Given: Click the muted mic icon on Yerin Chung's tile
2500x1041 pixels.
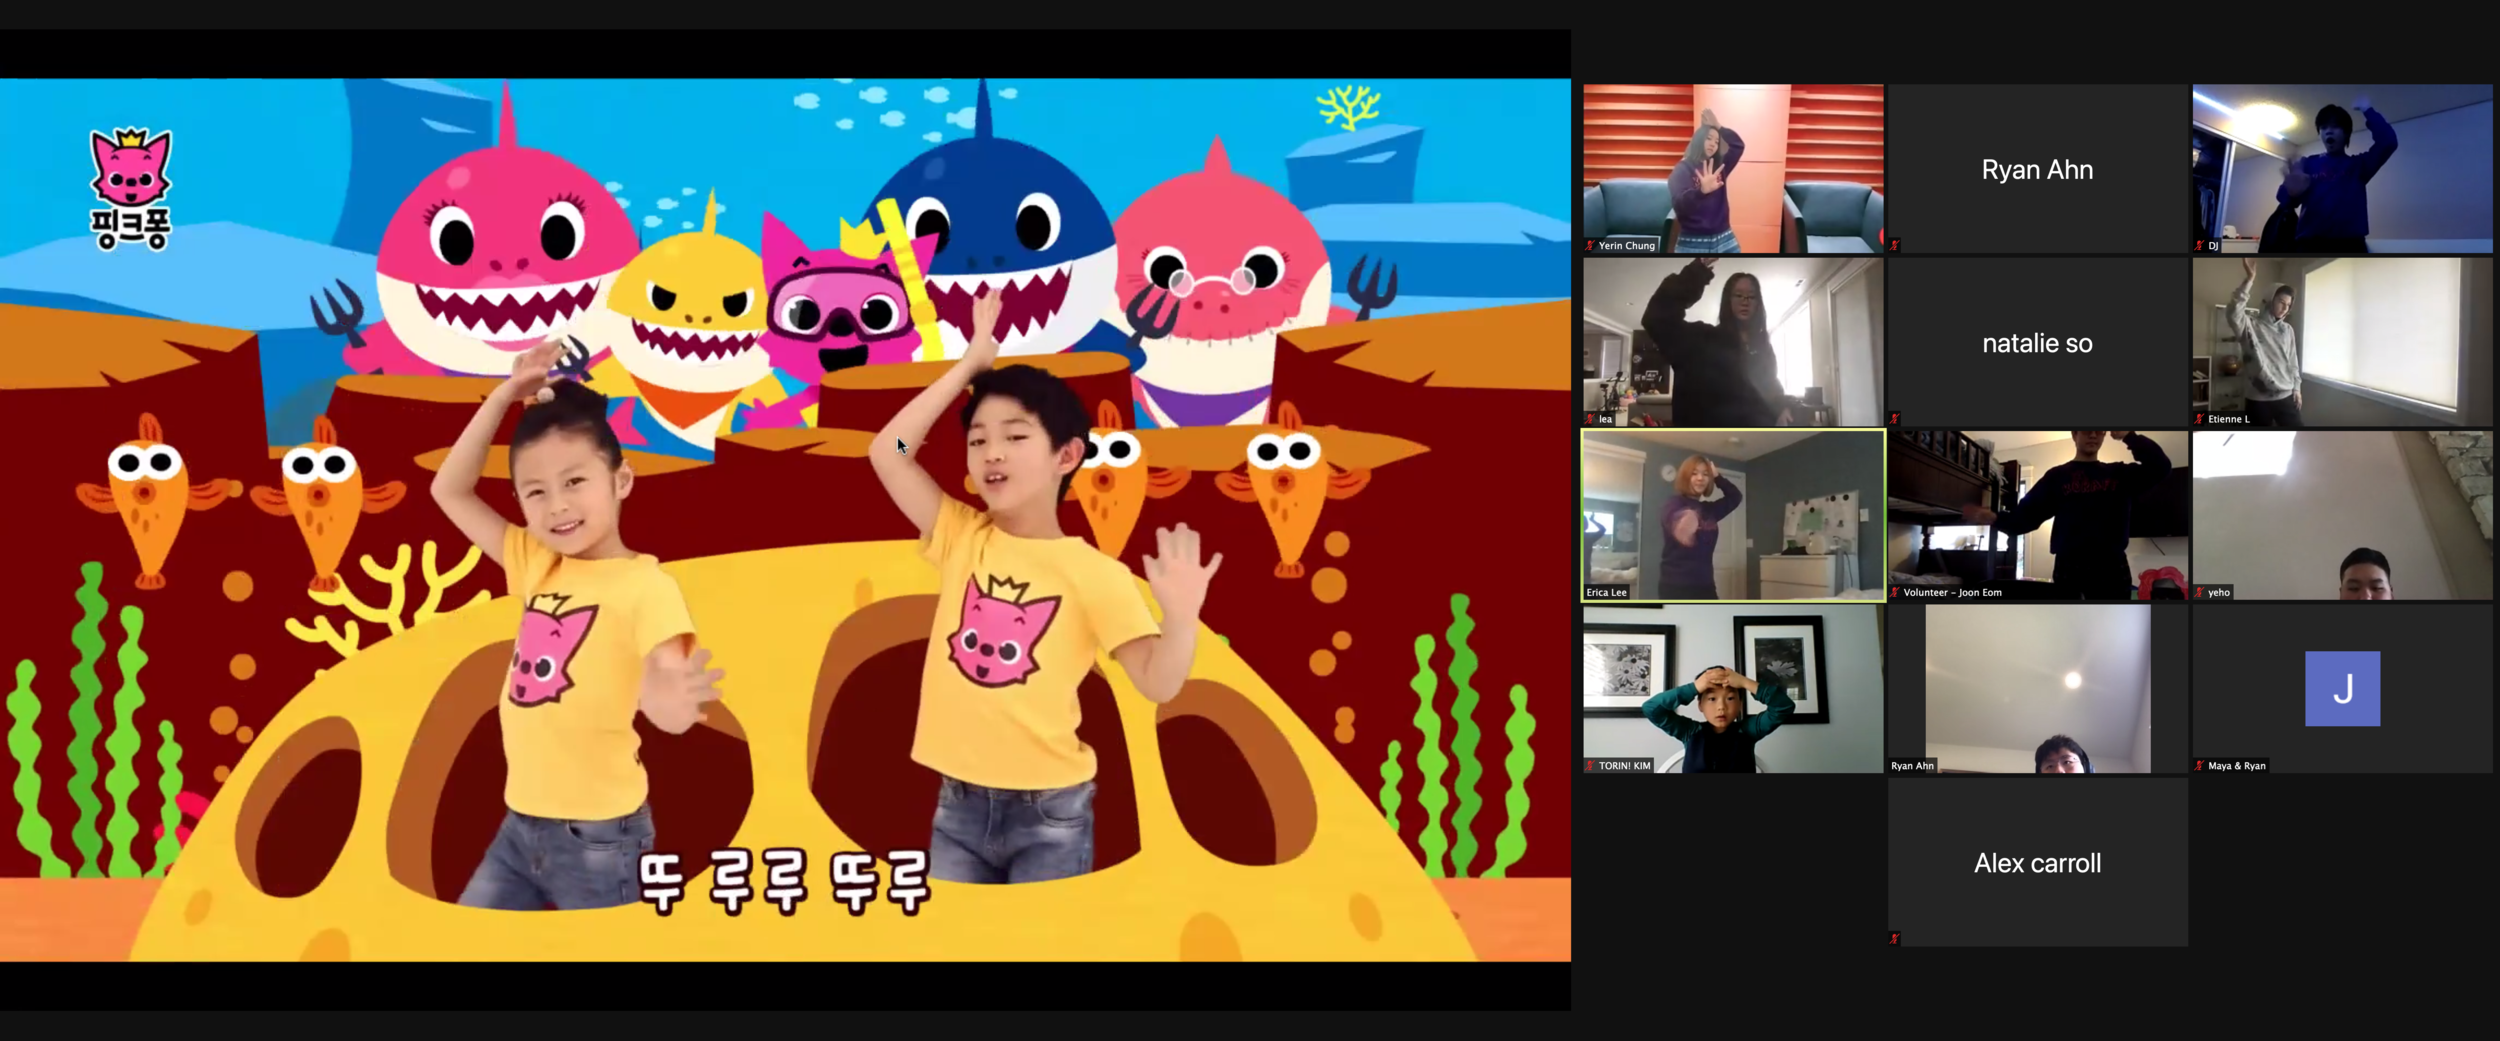Looking at the screenshot, I should click(1590, 245).
